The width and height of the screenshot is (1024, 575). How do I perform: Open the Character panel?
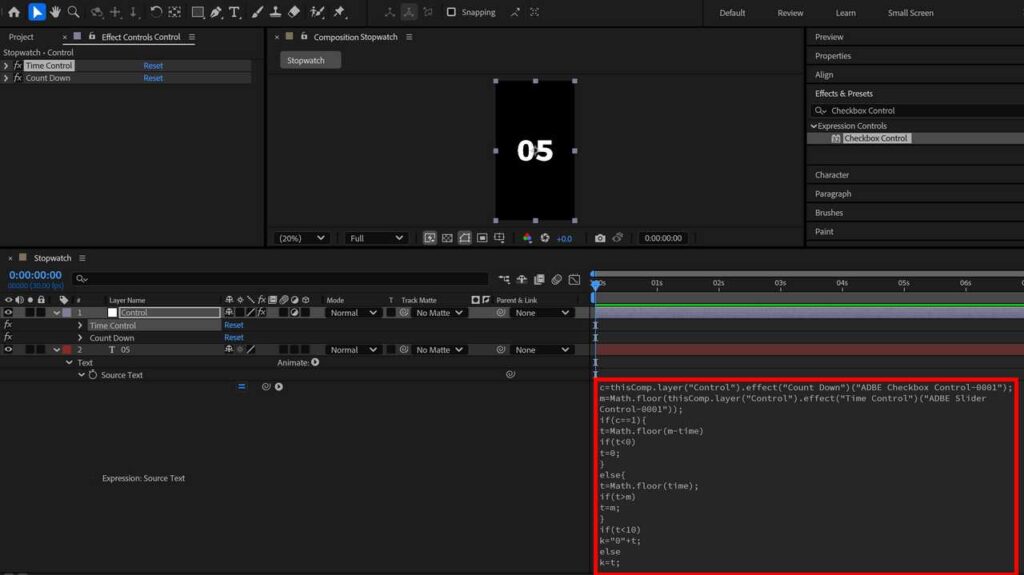pyautogui.click(x=832, y=174)
